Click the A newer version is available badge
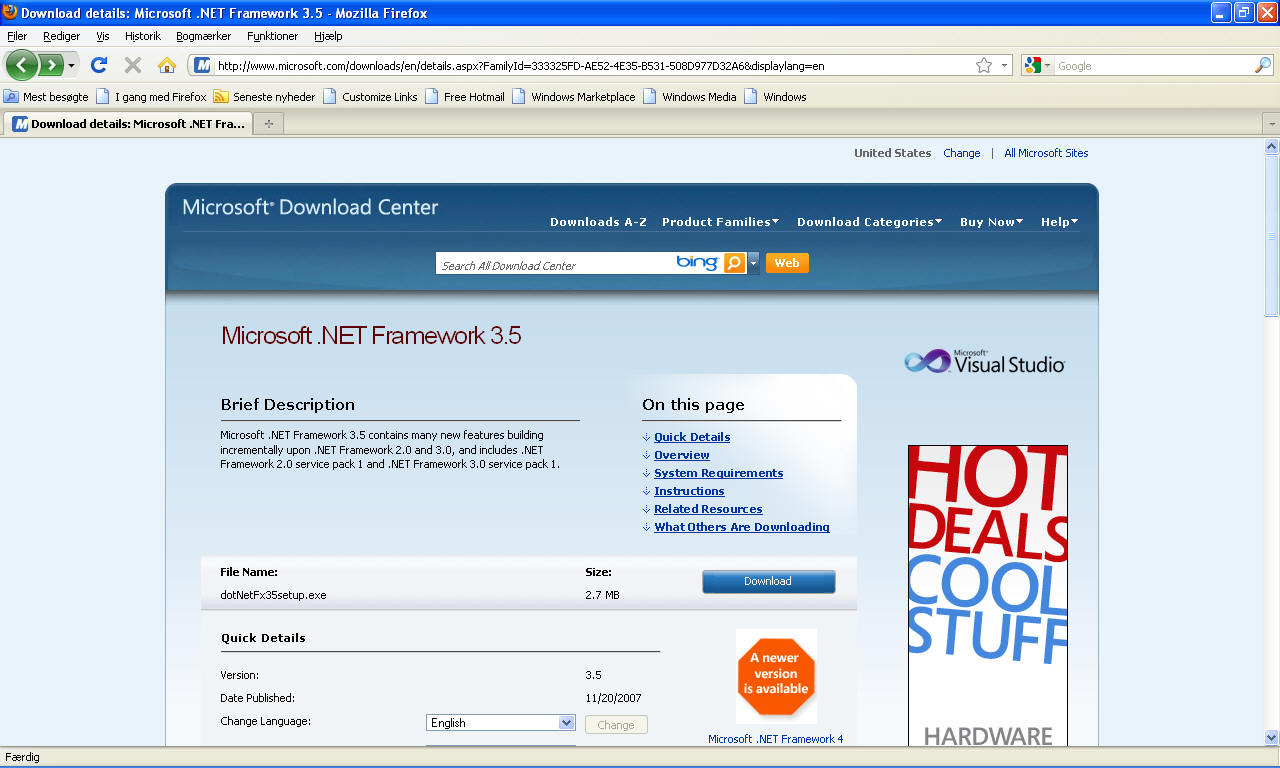This screenshot has width=1280, height=768. (x=776, y=675)
